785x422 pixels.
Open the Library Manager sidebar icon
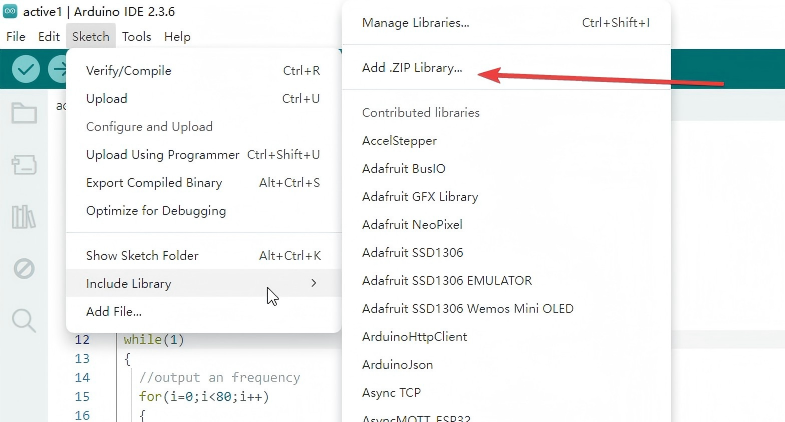pyautogui.click(x=24, y=216)
